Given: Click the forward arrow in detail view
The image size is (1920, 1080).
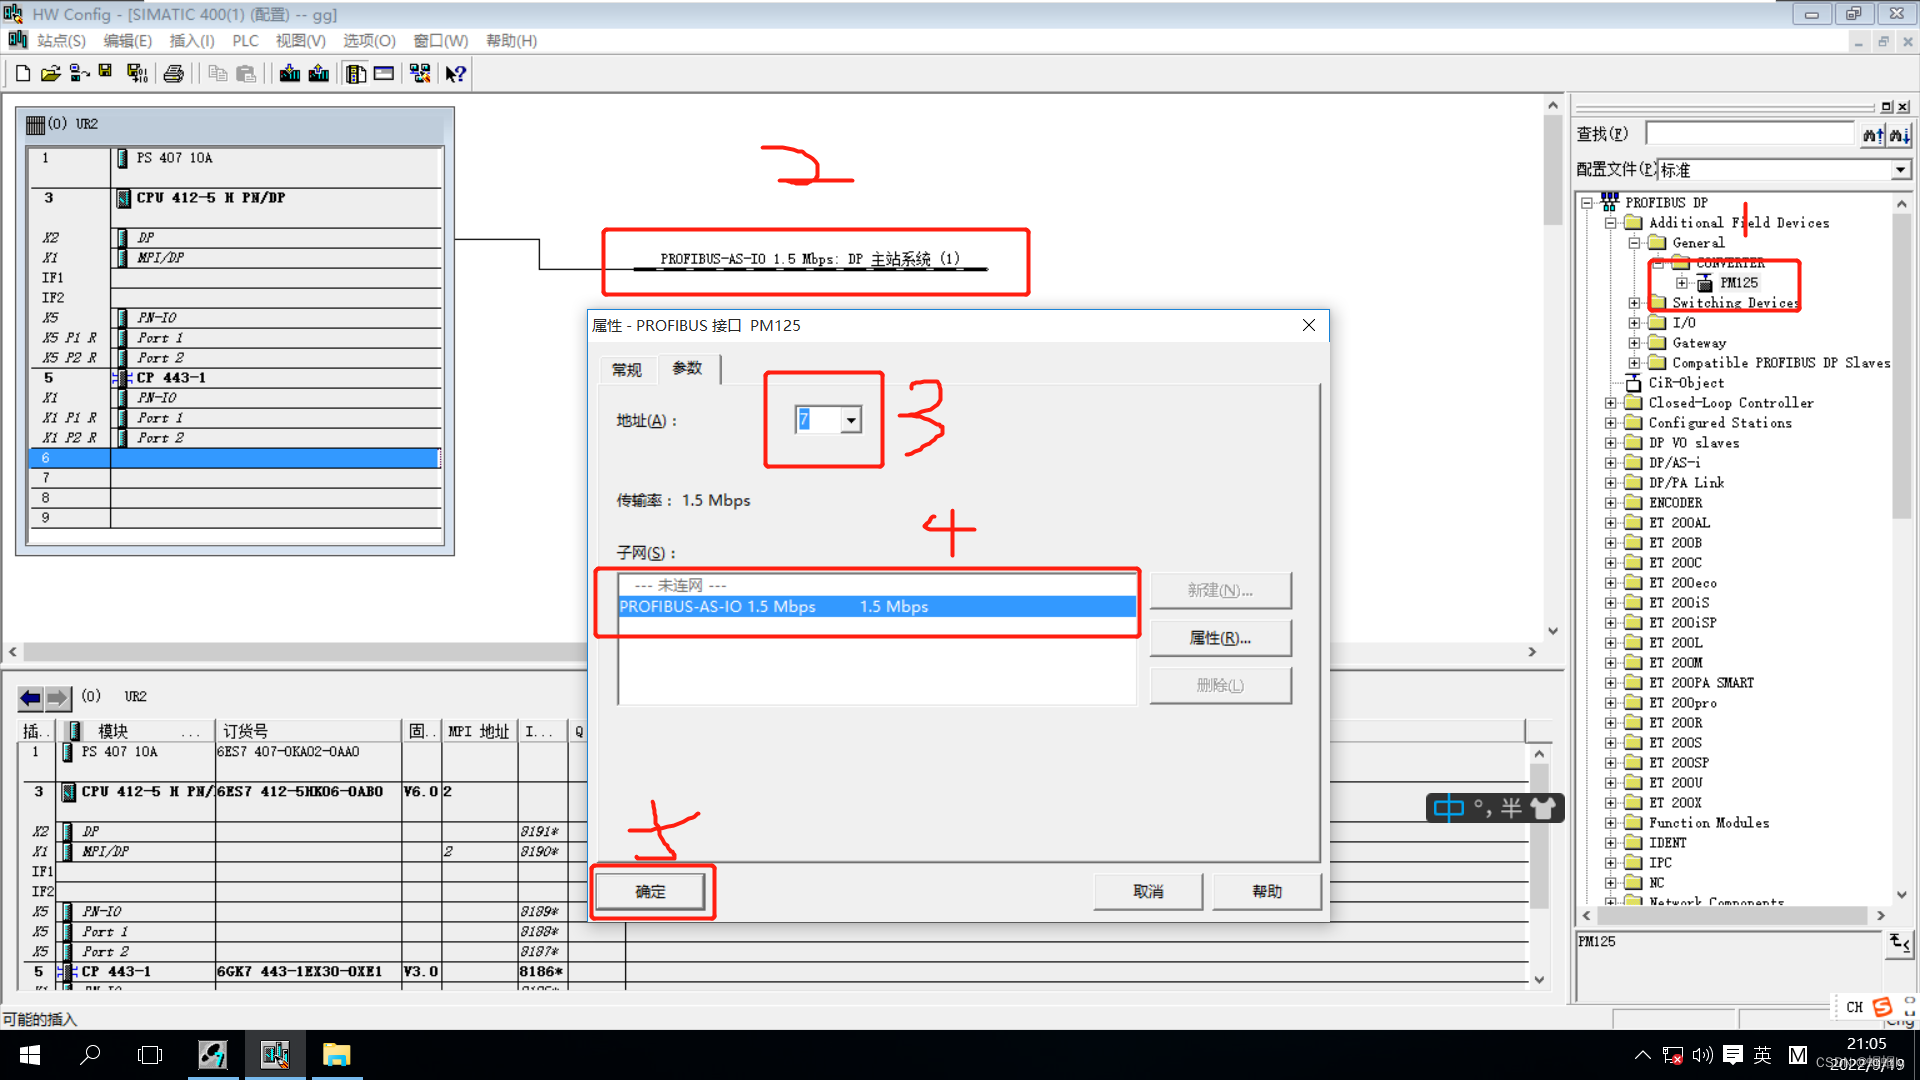Looking at the screenshot, I should (58, 697).
